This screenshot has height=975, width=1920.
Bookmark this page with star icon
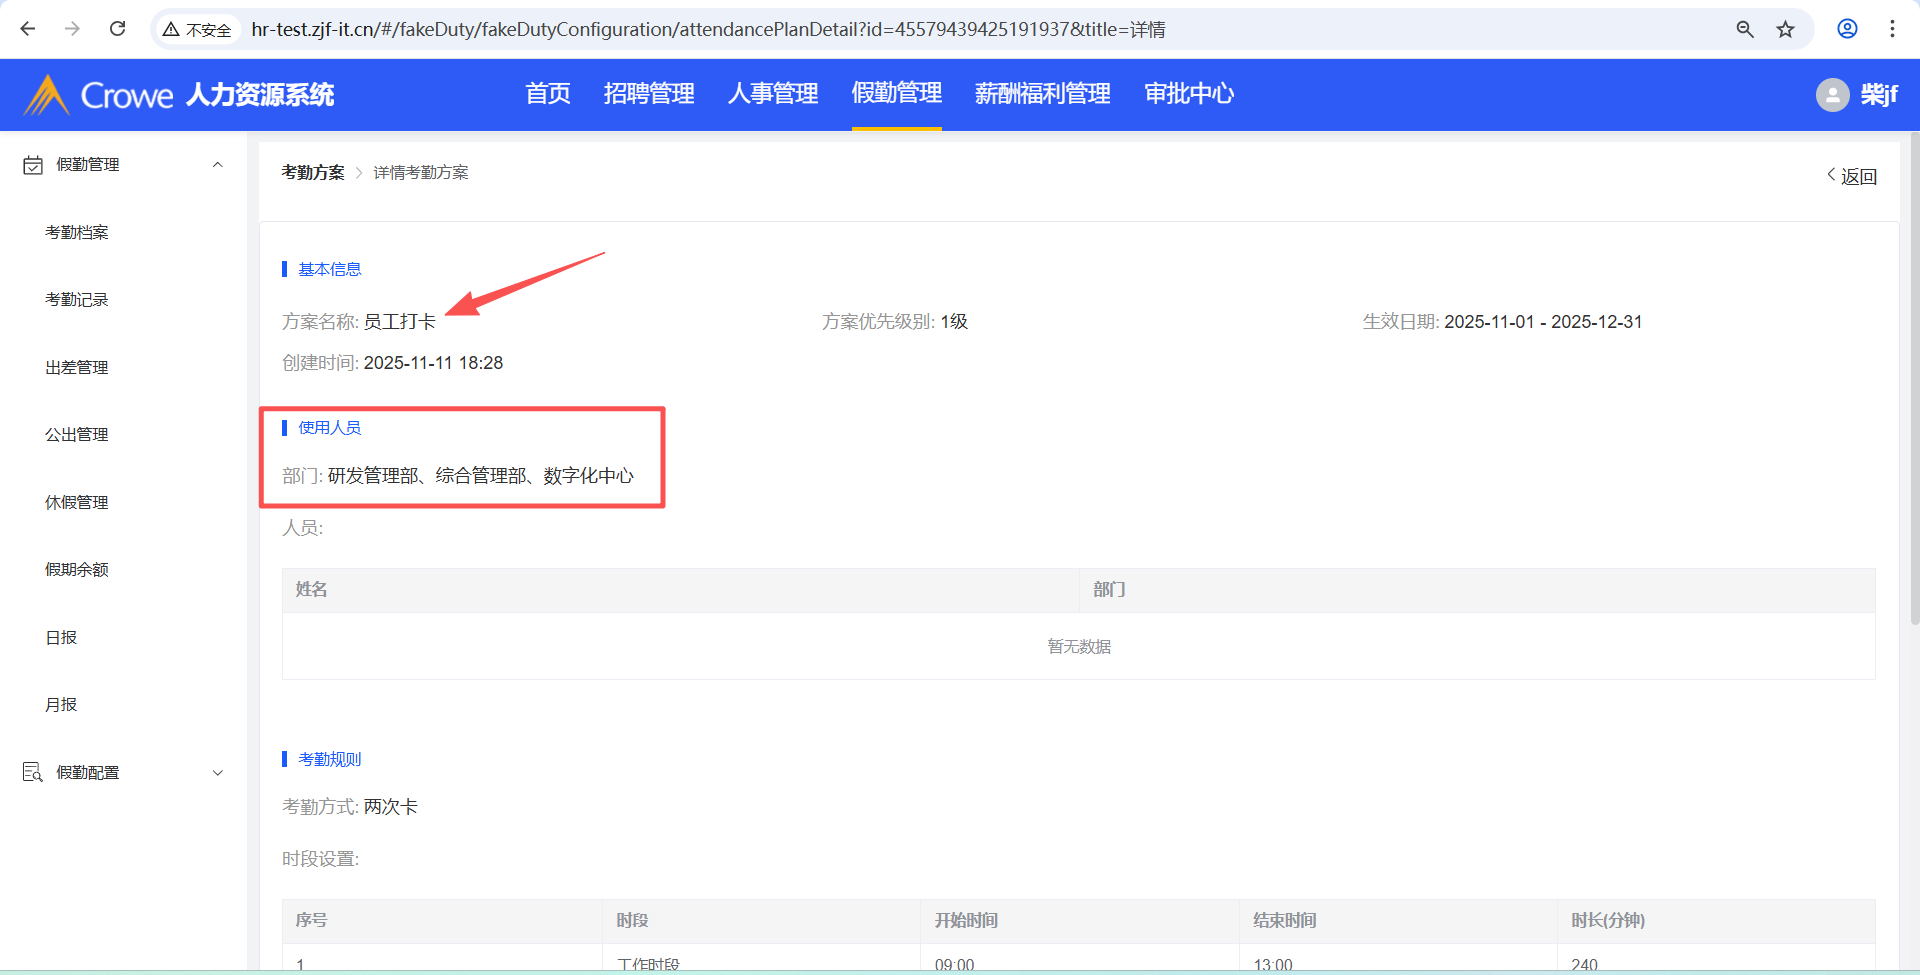[1785, 29]
